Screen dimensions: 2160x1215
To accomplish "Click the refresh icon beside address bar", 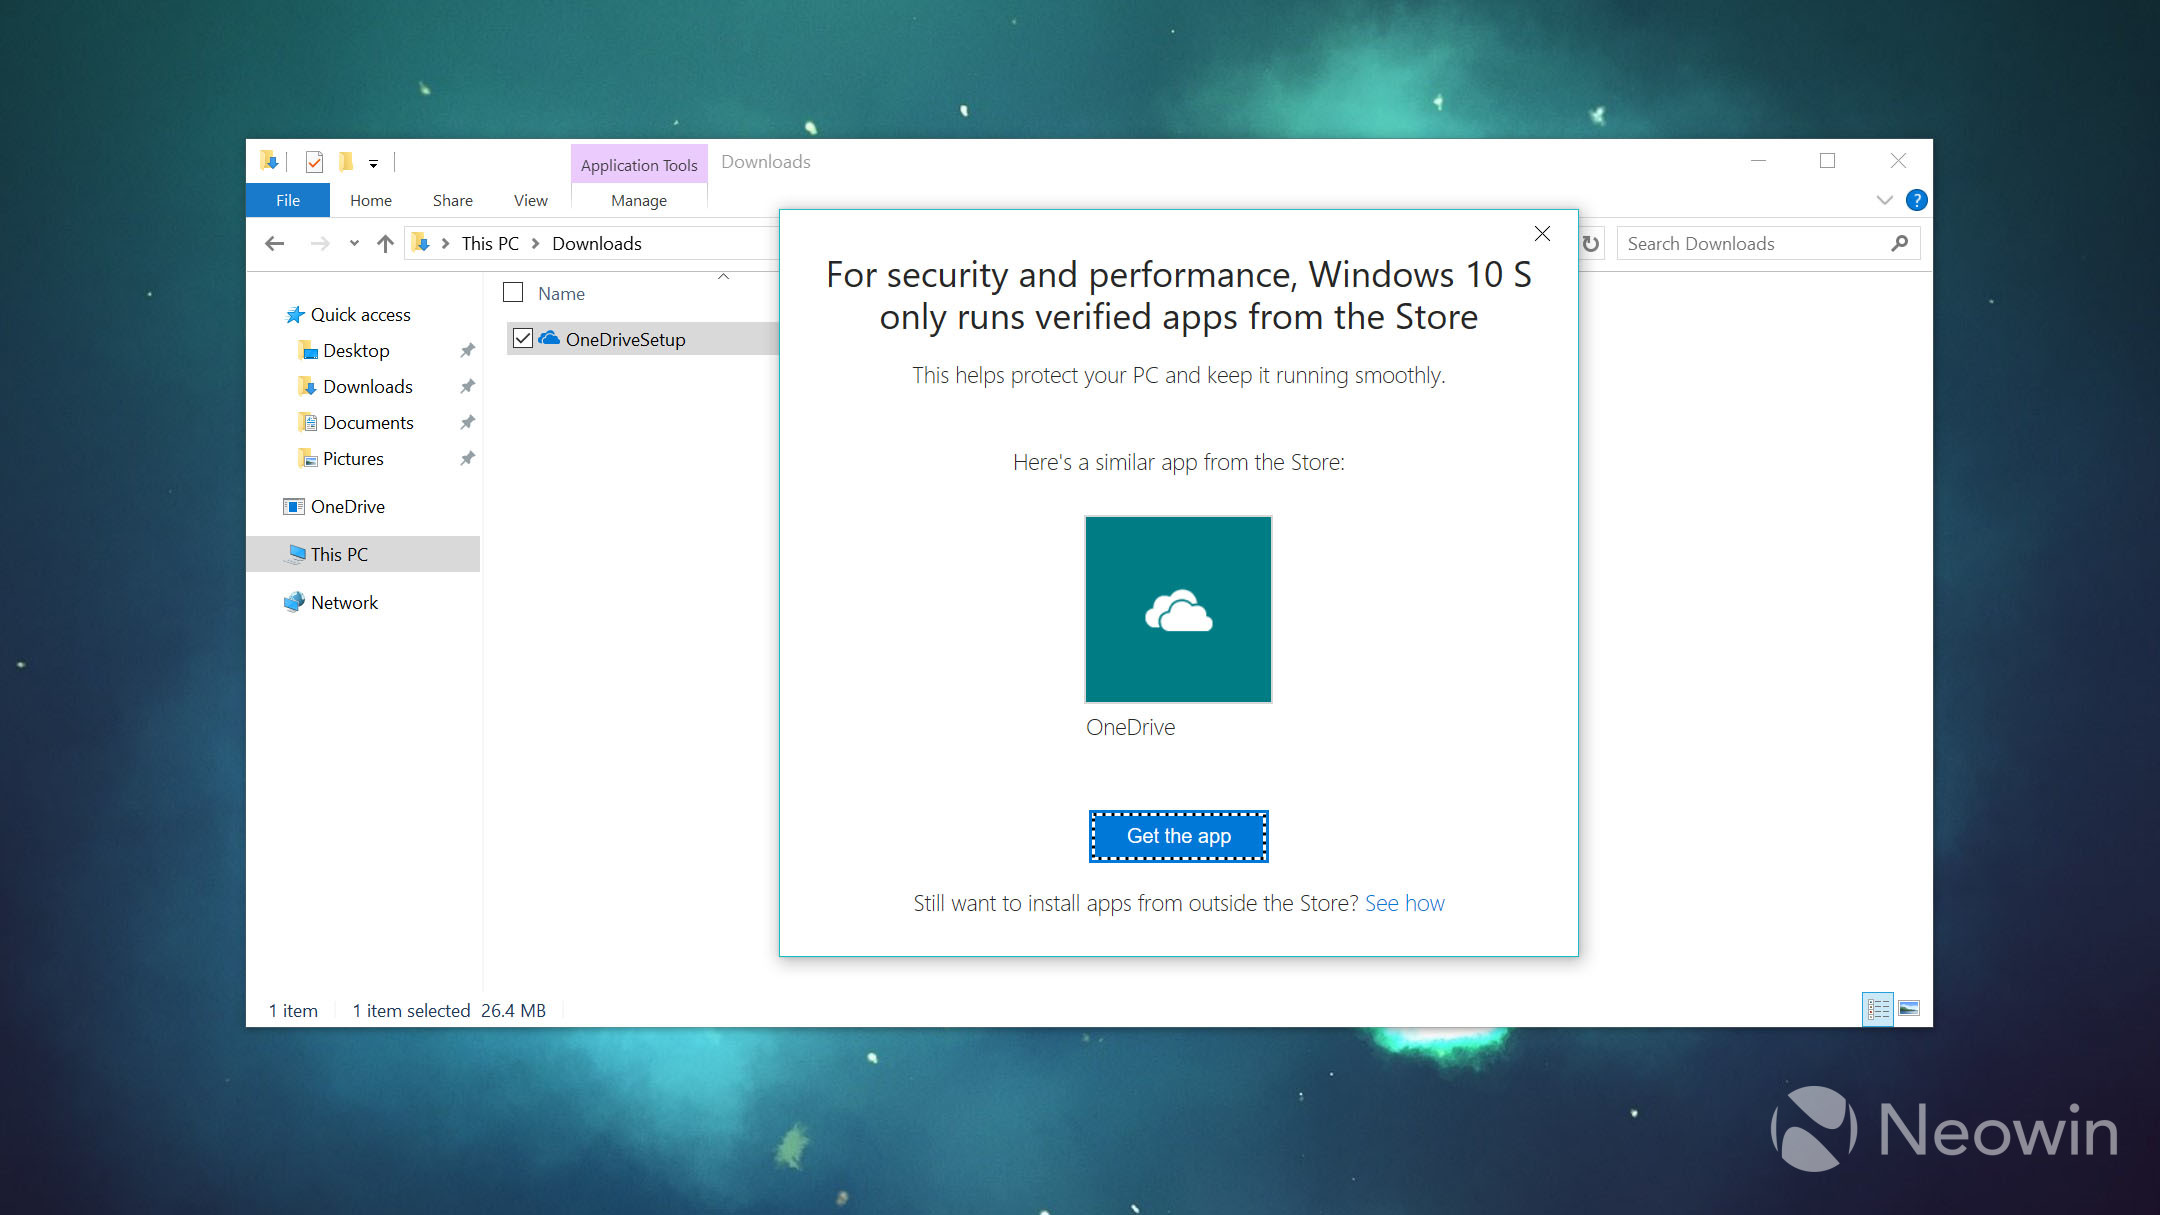I will pyautogui.click(x=1591, y=244).
